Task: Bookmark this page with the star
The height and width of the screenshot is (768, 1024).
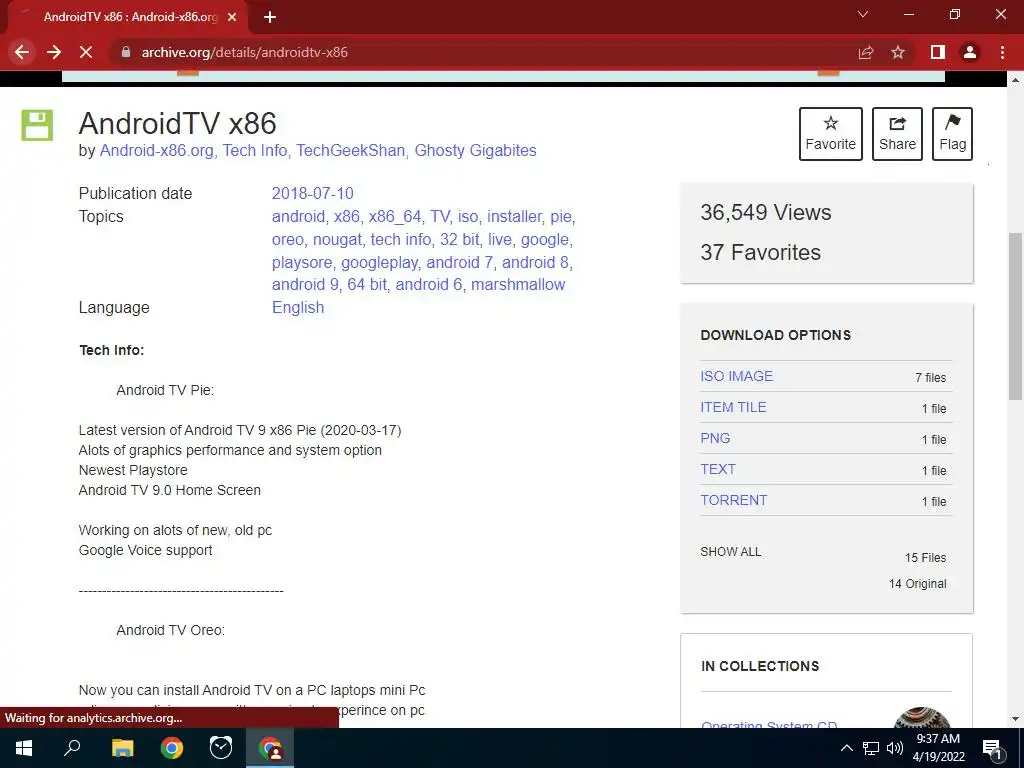Action: pyautogui.click(x=898, y=52)
